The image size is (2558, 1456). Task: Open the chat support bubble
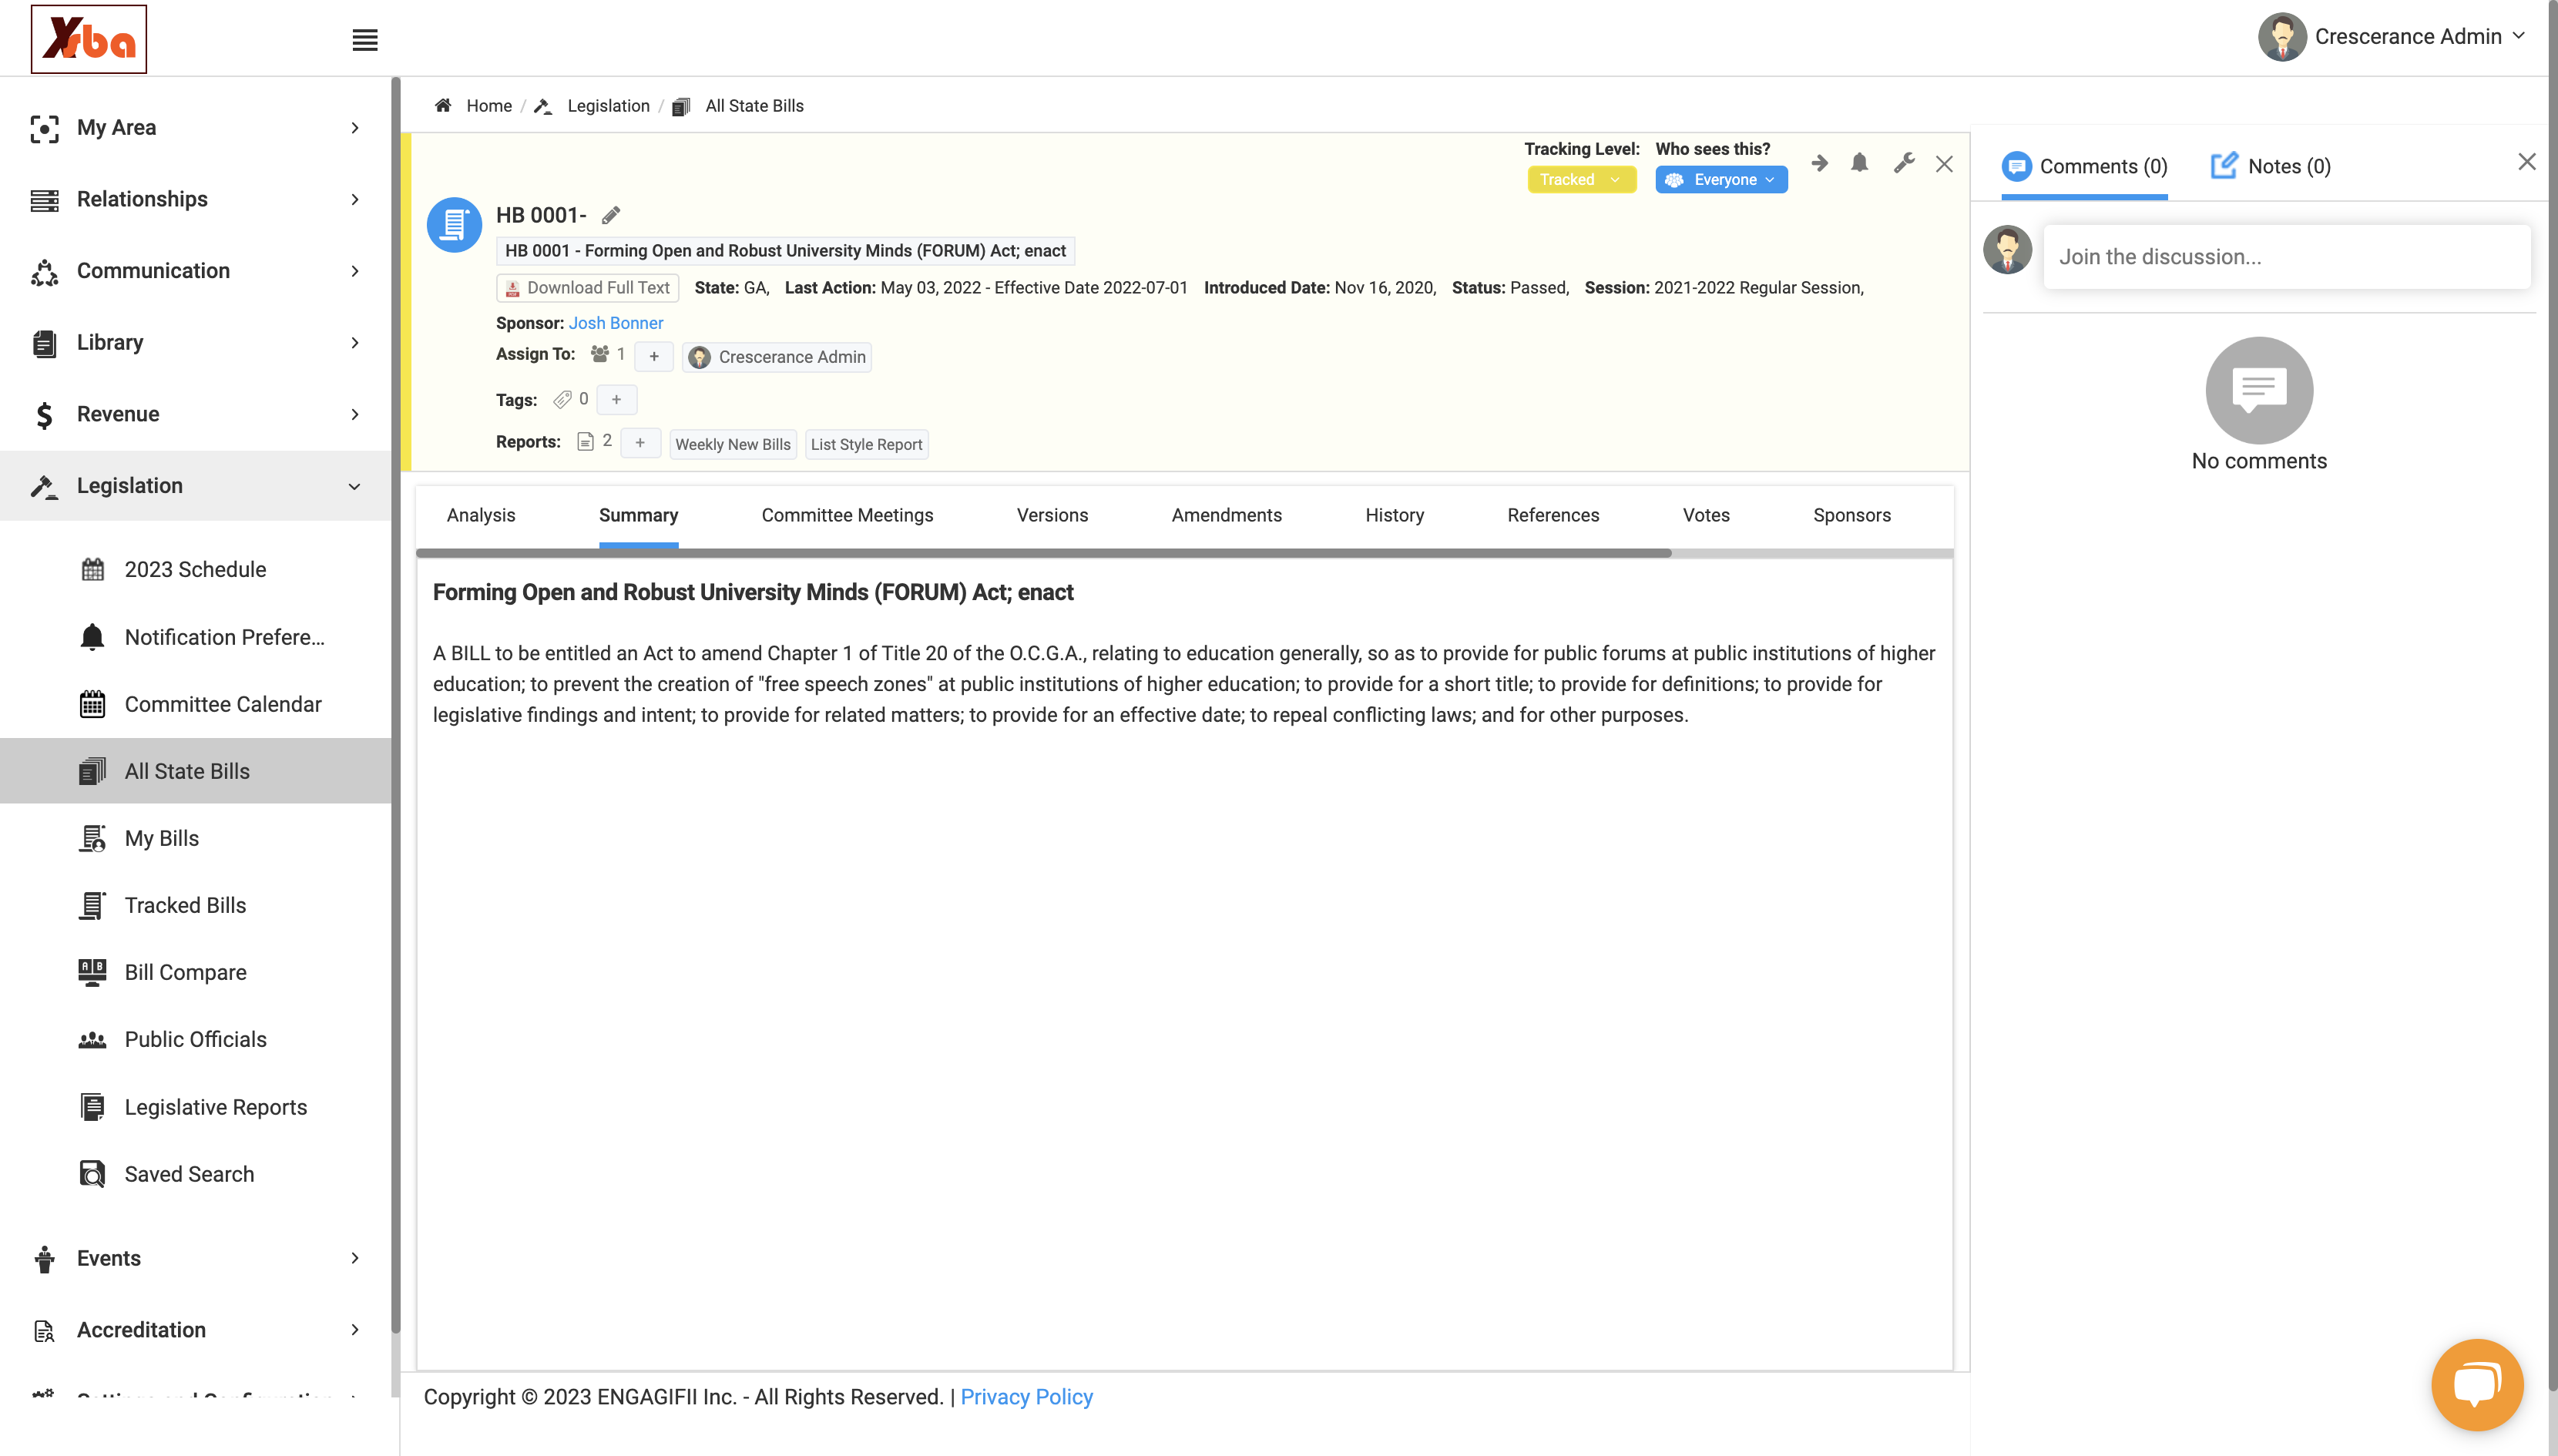click(2478, 1385)
